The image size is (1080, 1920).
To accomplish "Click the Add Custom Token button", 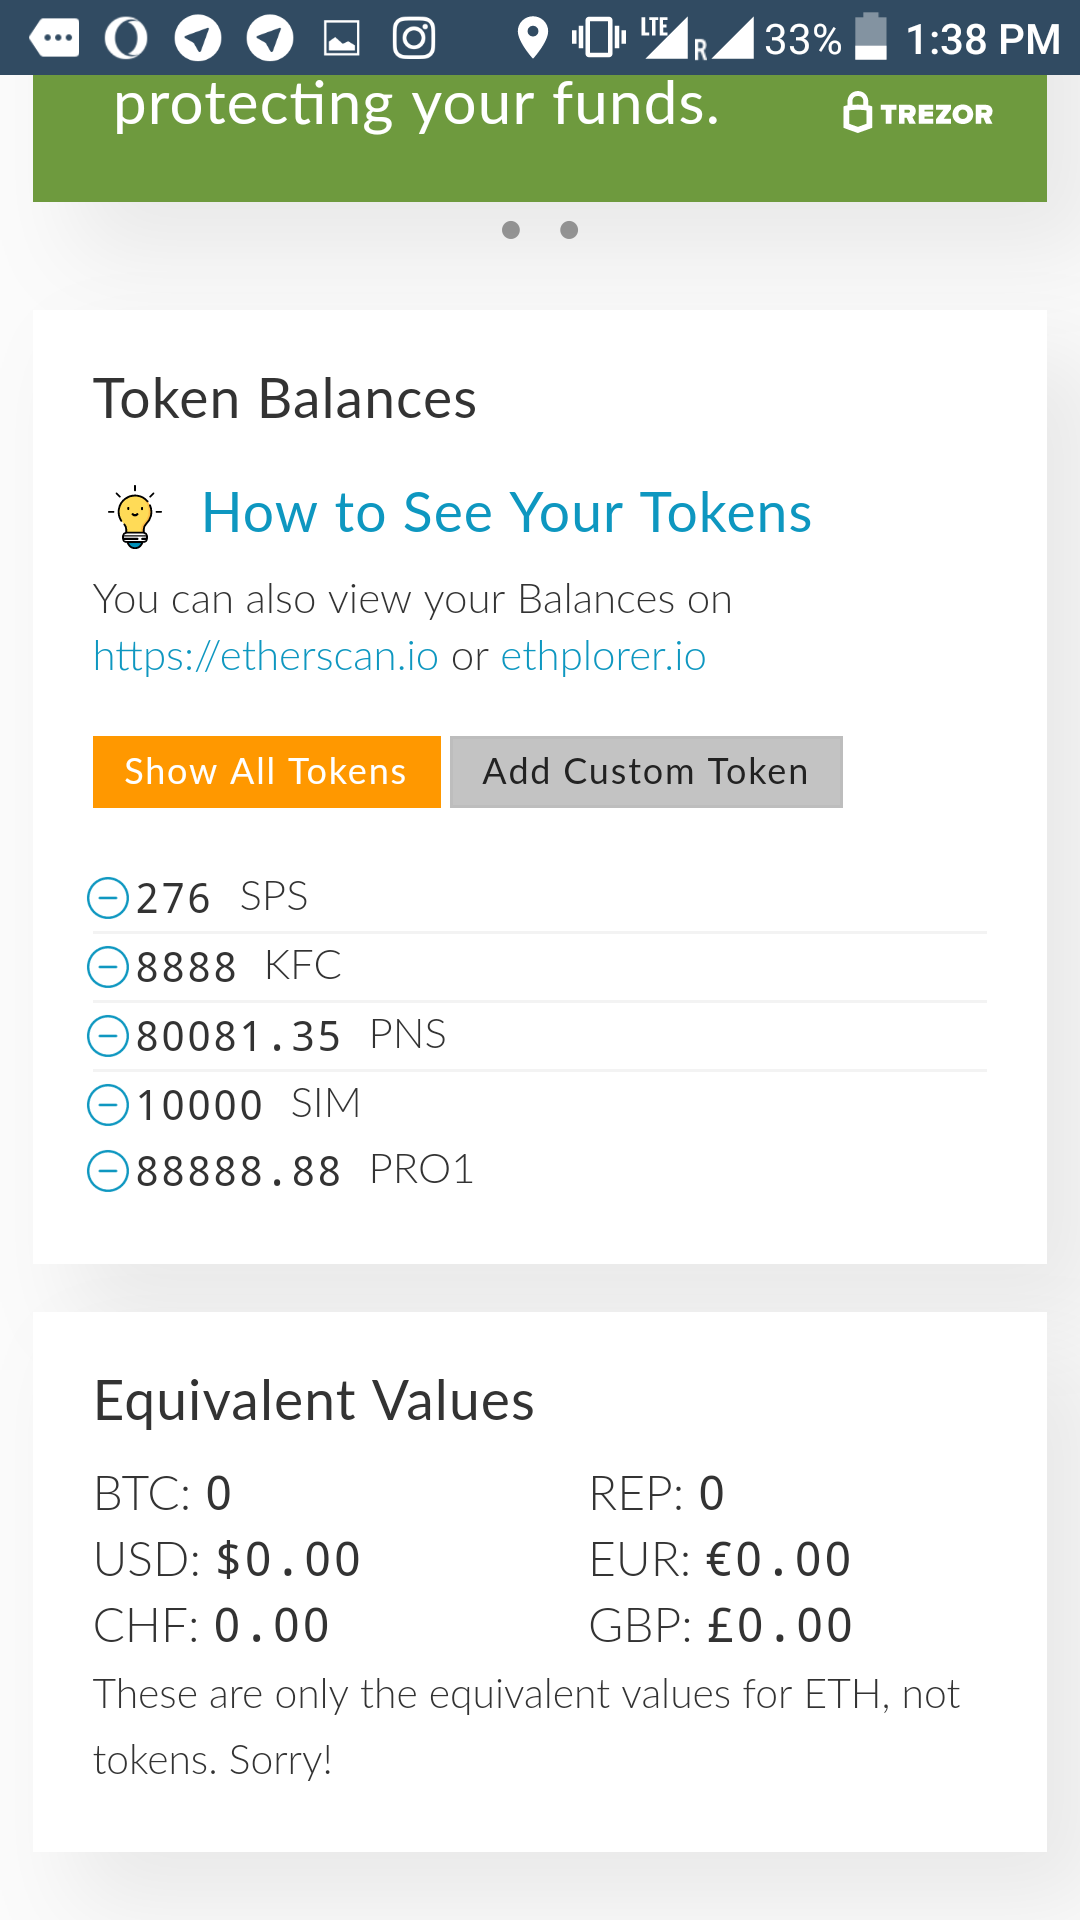I will pos(646,772).
